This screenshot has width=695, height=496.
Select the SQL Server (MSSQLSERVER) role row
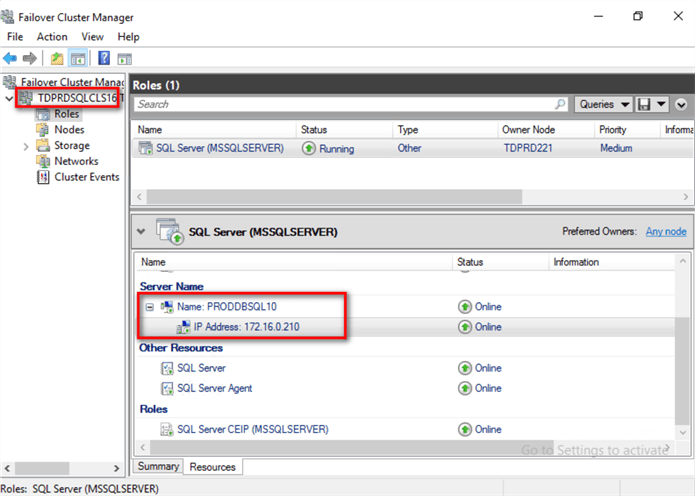point(413,148)
